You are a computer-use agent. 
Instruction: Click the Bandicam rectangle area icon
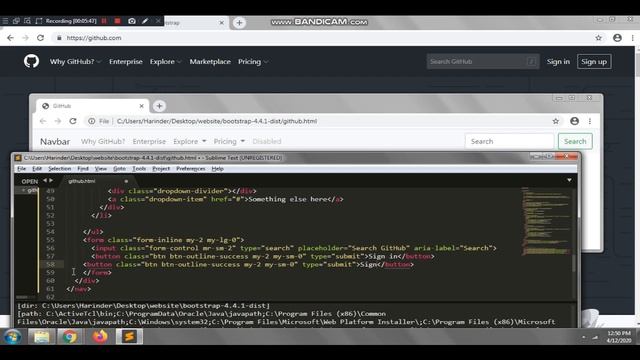[x=38, y=21]
